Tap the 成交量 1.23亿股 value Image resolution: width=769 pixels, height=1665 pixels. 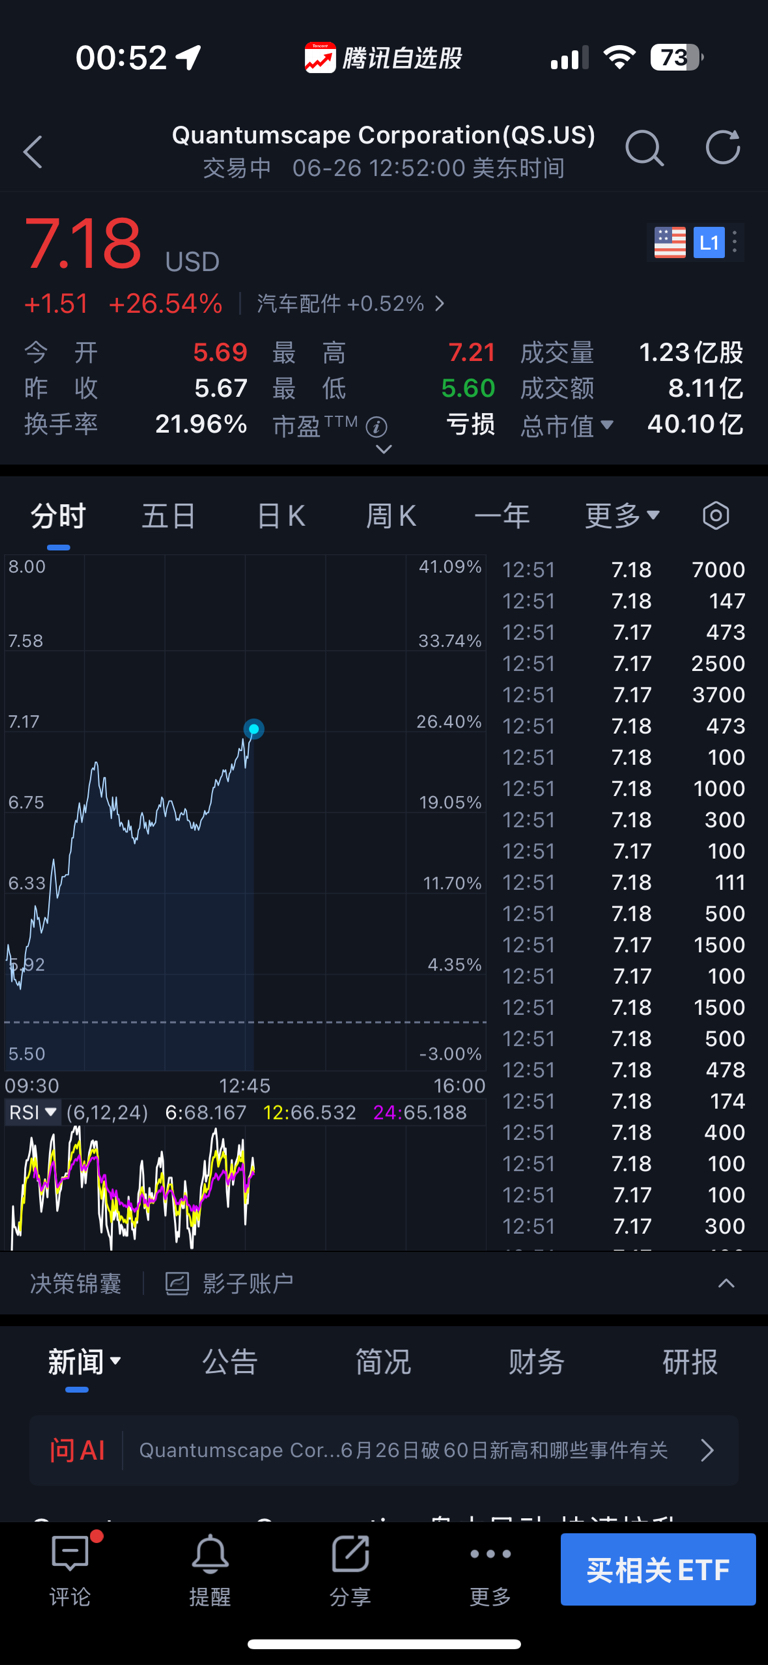coord(691,352)
